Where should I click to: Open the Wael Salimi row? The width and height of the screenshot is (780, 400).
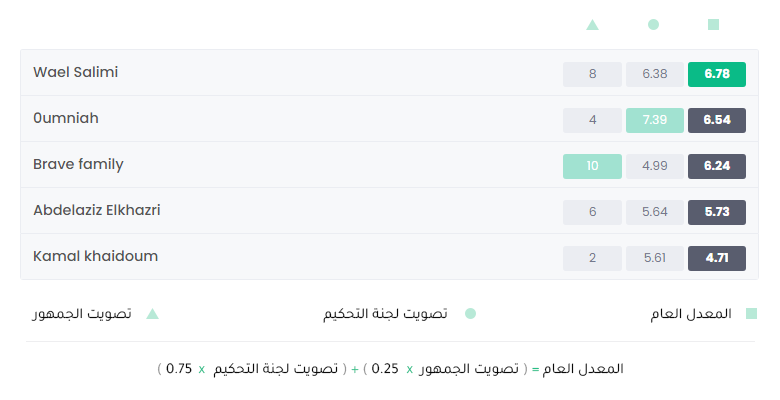(x=390, y=73)
